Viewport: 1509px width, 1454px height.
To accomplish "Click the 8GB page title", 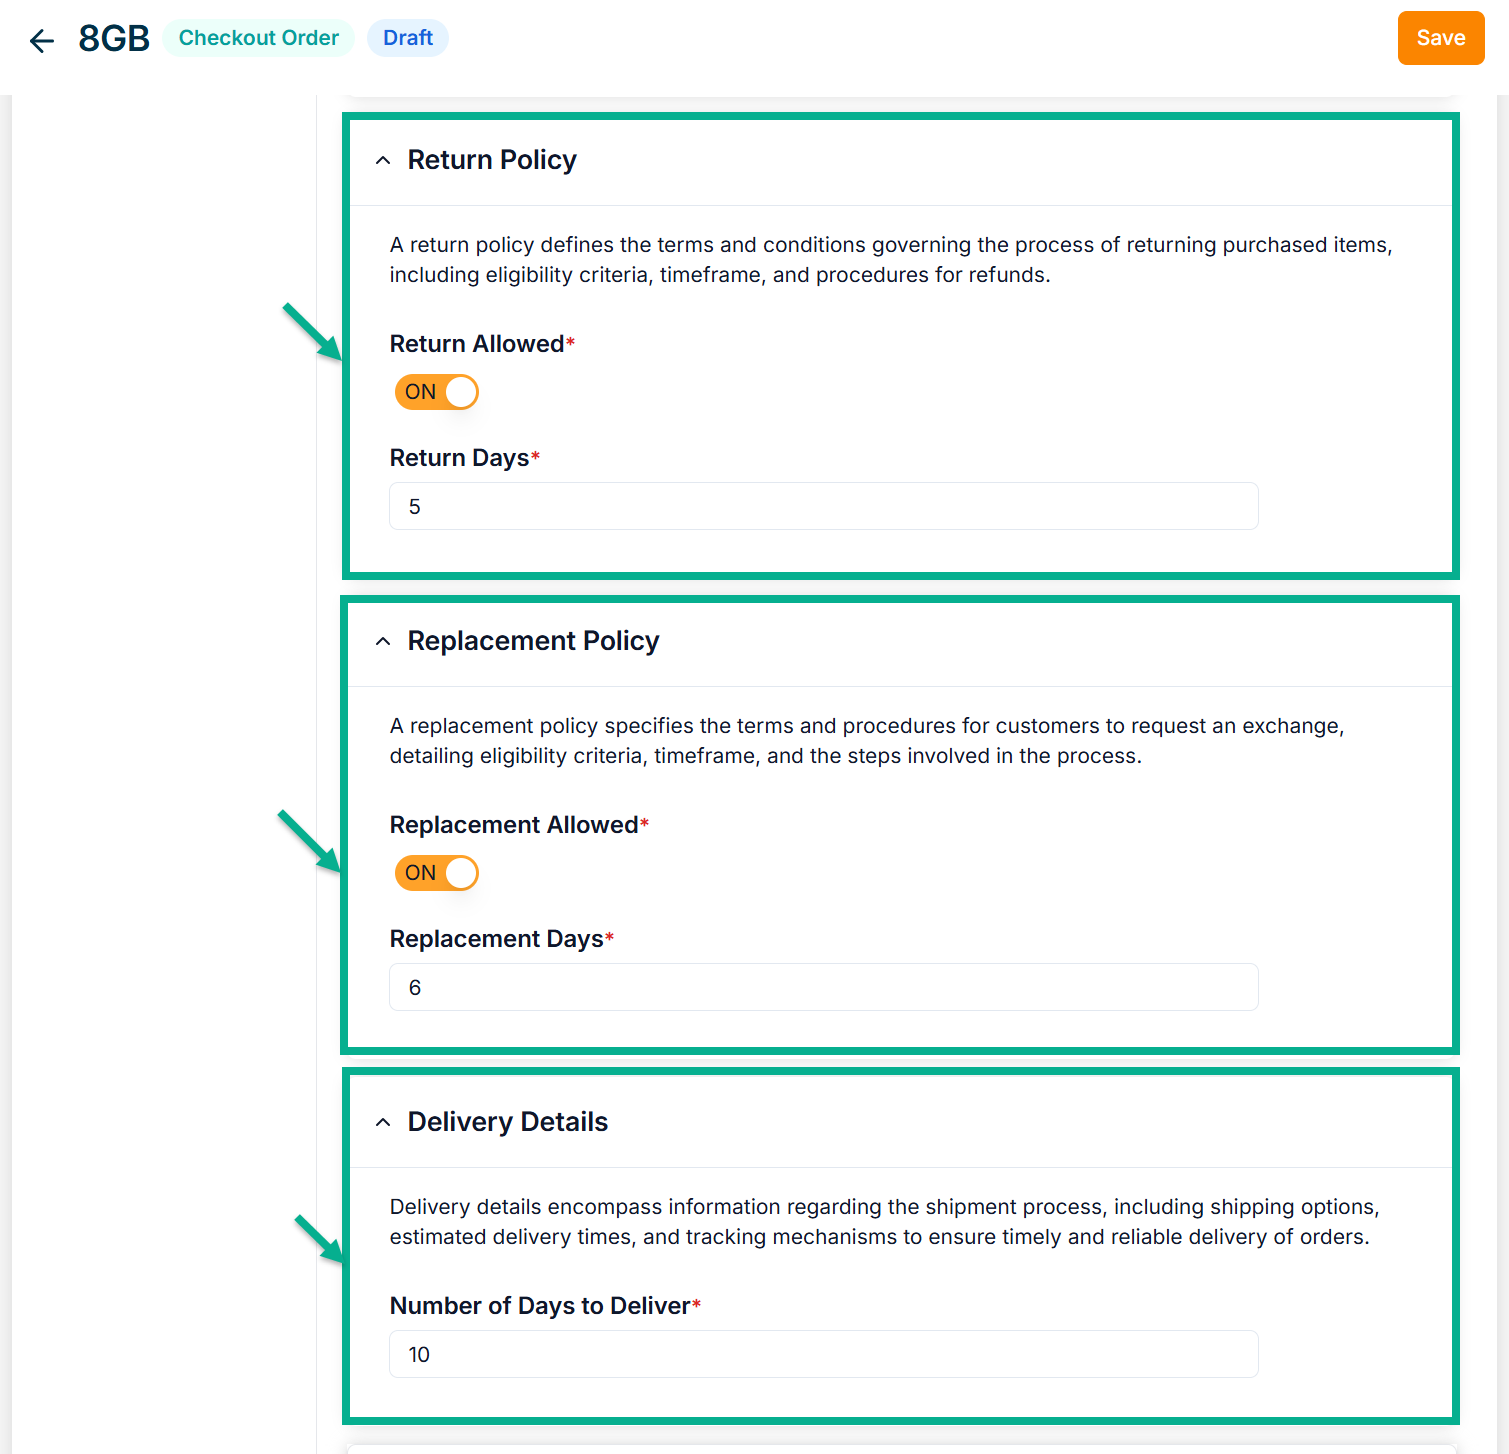I will [x=114, y=39].
